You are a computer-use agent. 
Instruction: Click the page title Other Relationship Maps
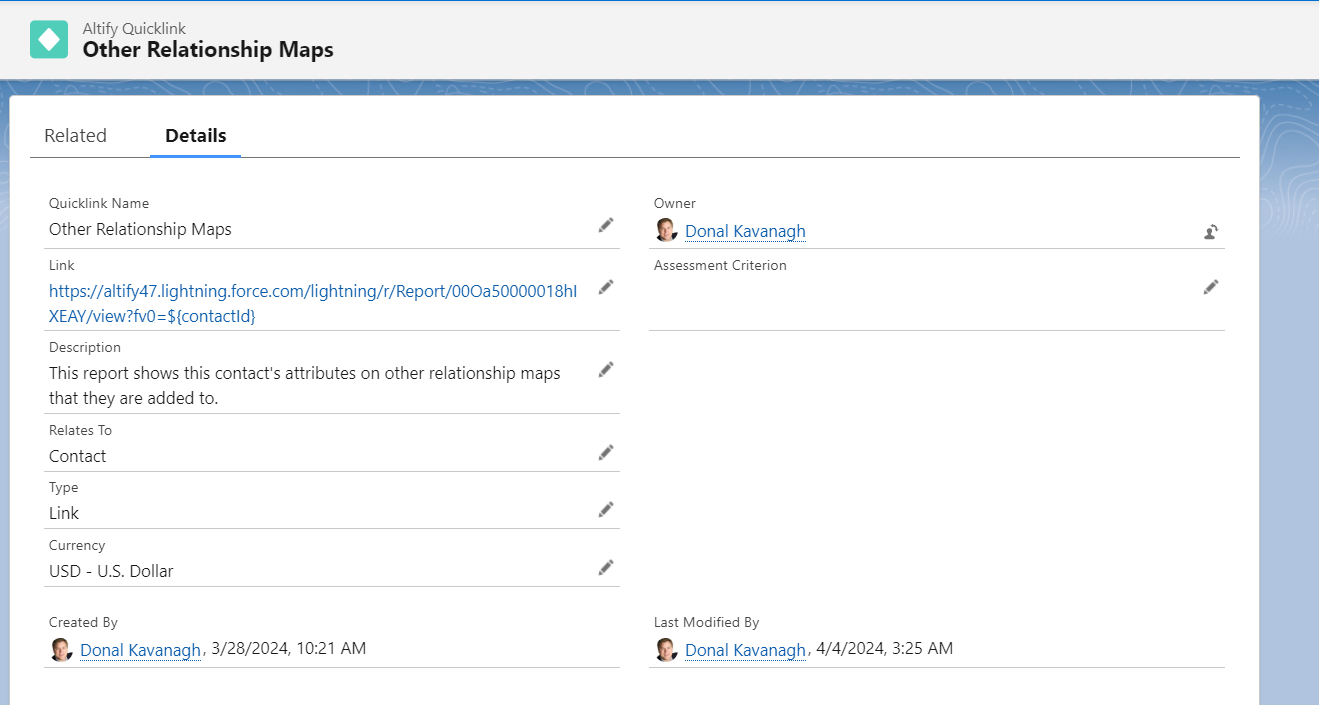pyautogui.click(x=208, y=49)
